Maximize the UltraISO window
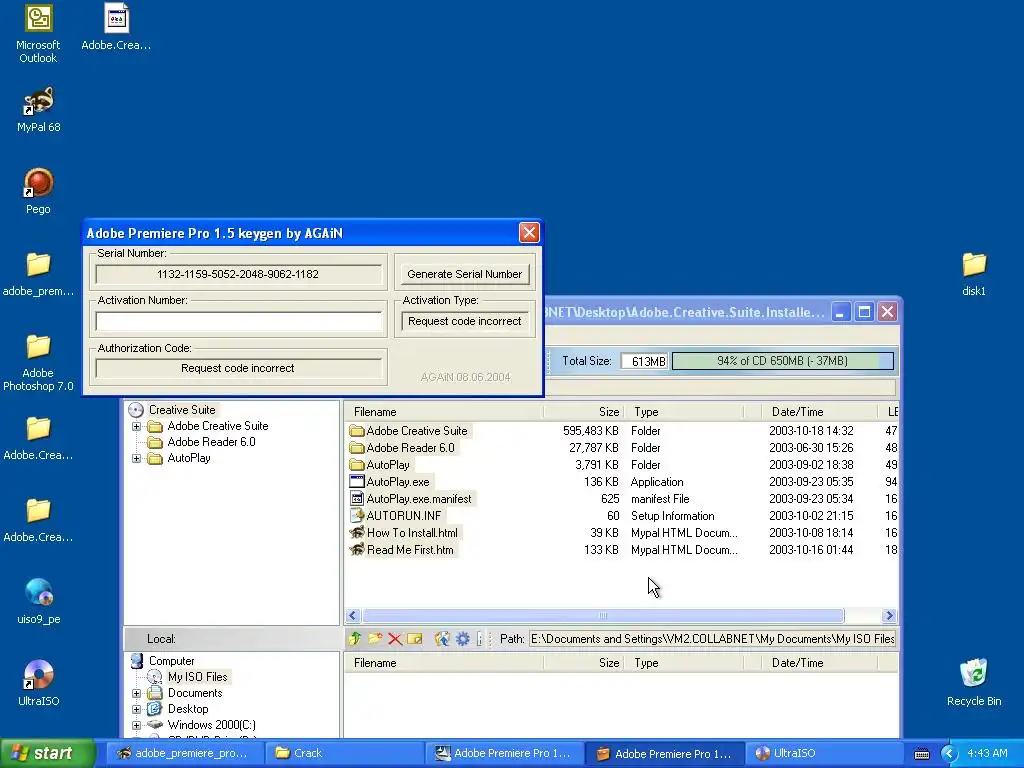Screen dimensions: 1024x768 [864, 312]
